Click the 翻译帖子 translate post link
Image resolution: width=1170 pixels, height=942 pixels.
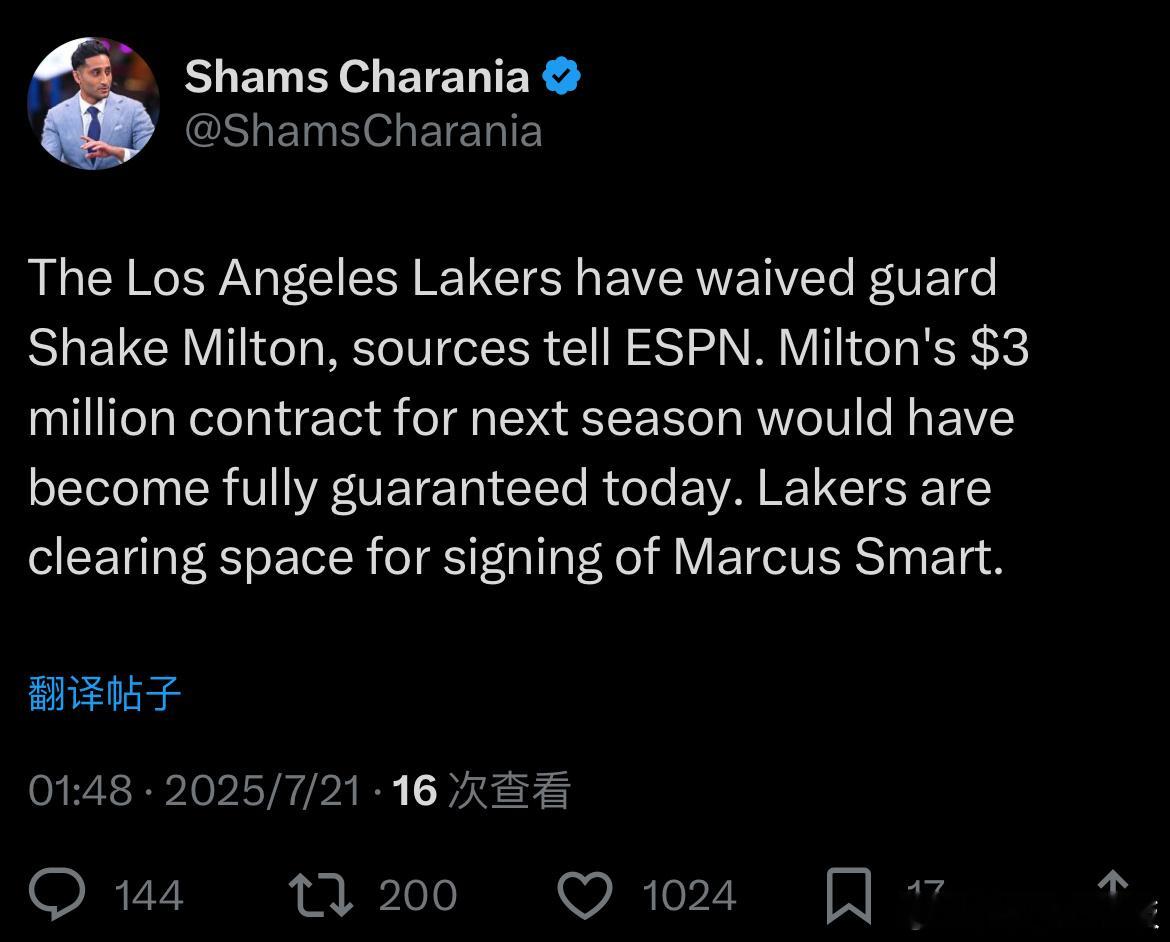pyautogui.click(x=104, y=693)
